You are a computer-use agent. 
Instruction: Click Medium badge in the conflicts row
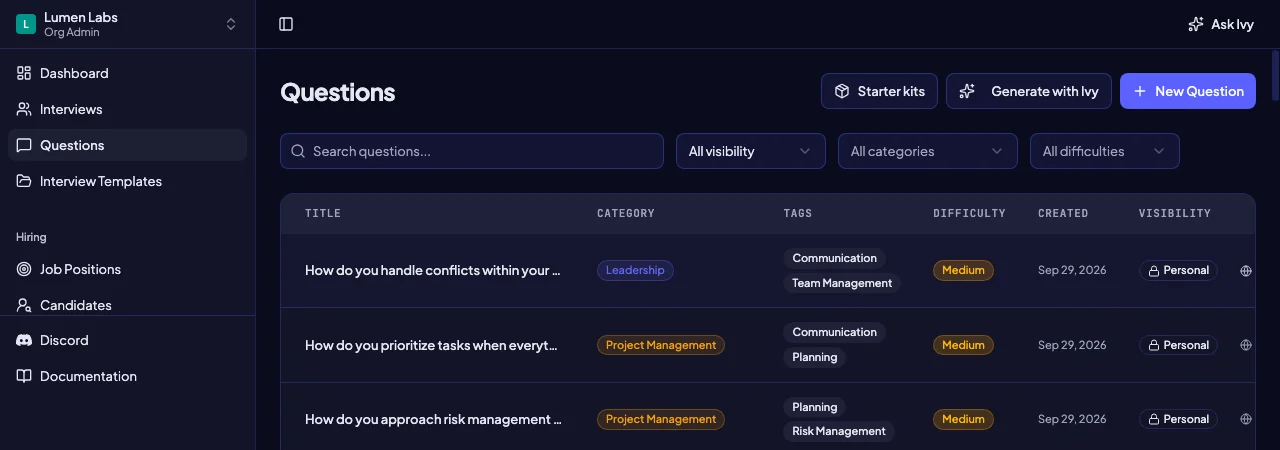click(963, 270)
